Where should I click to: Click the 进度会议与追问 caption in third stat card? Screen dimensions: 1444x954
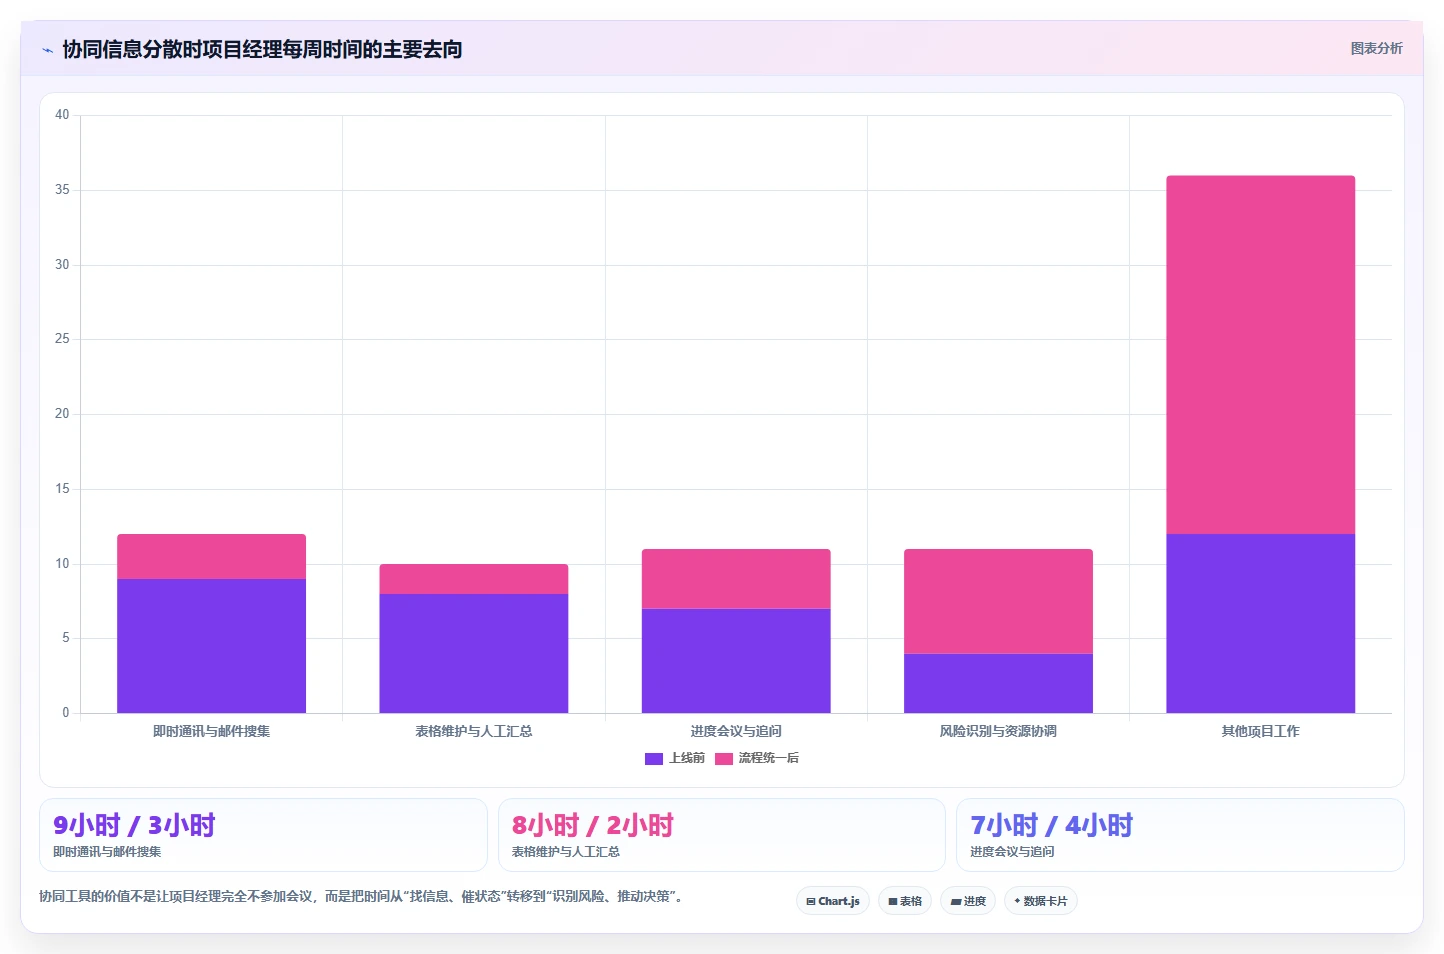(x=1012, y=852)
